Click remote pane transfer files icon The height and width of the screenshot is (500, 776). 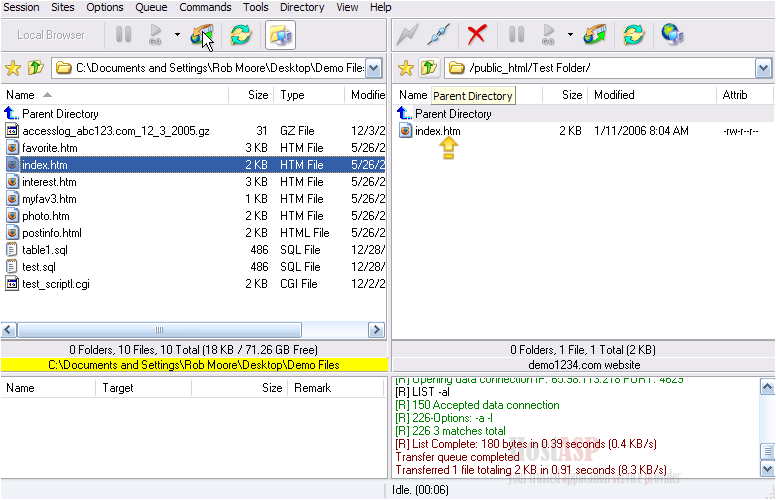595,35
